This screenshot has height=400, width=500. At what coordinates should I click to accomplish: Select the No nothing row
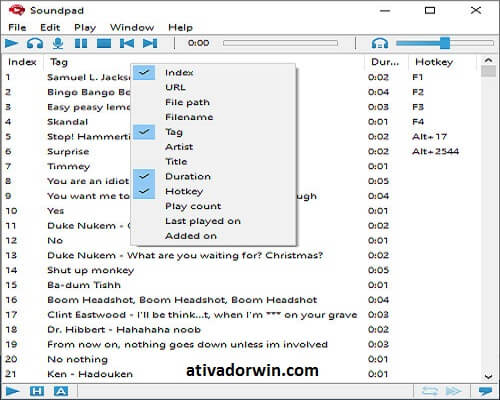(241, 359)
